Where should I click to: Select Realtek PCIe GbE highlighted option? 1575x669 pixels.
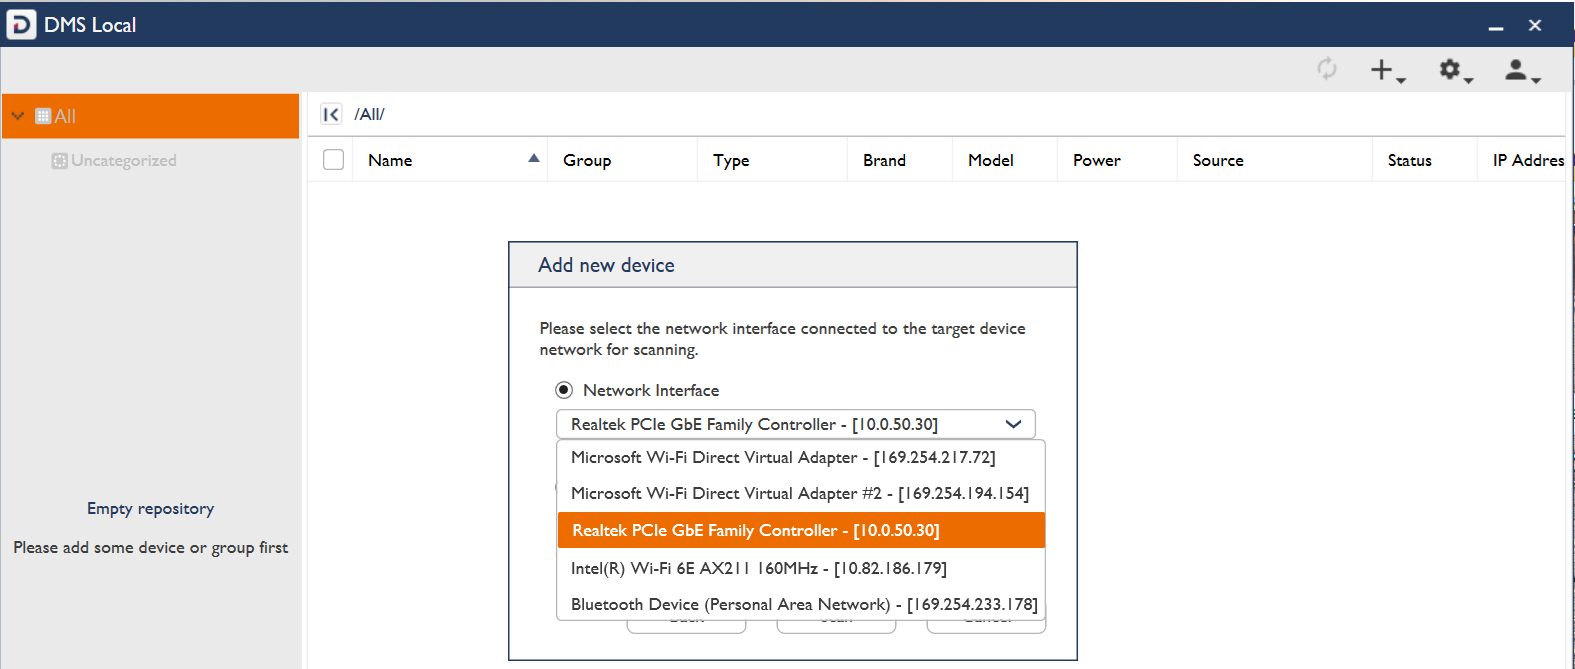(755, 530)
